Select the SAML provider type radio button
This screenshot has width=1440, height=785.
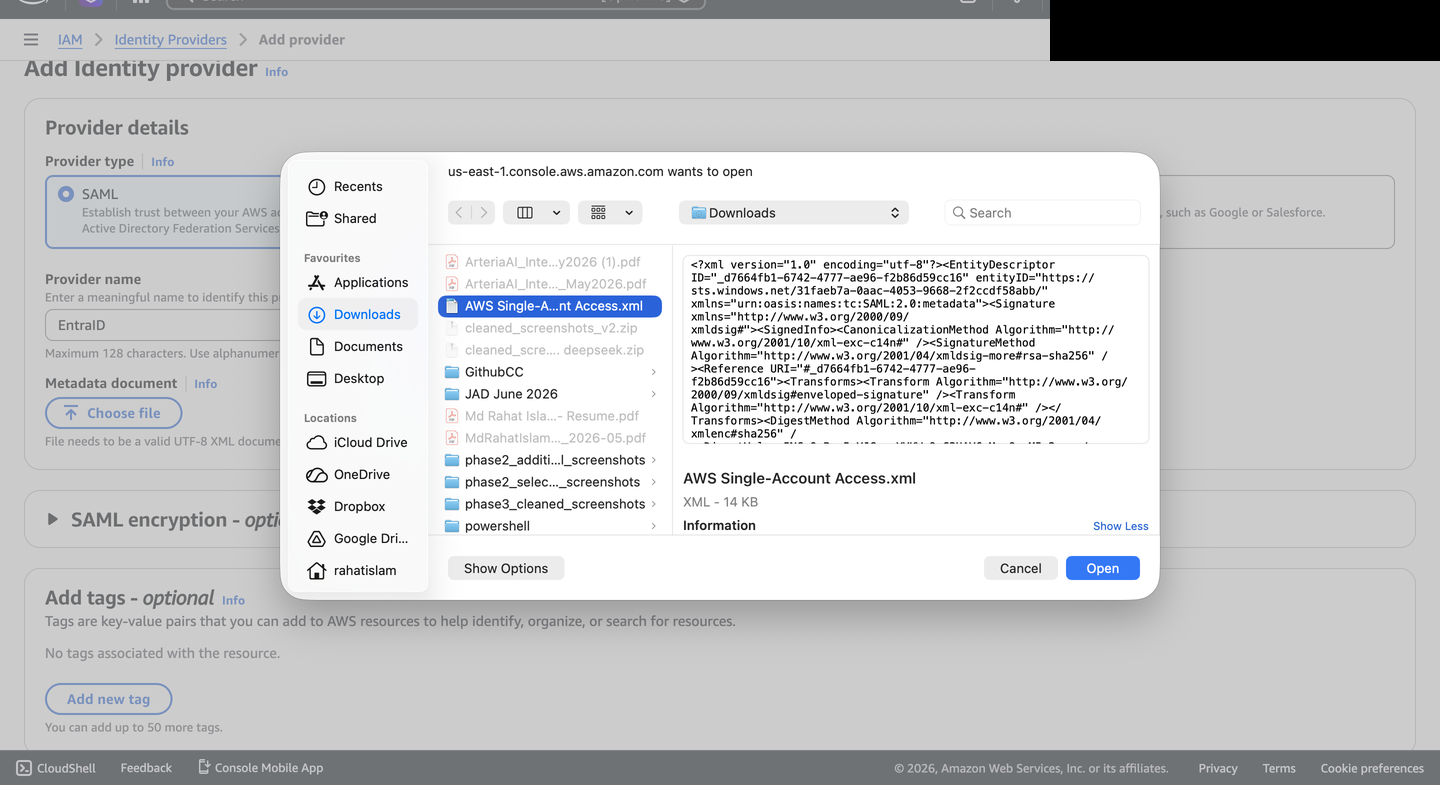pos(66,194)
